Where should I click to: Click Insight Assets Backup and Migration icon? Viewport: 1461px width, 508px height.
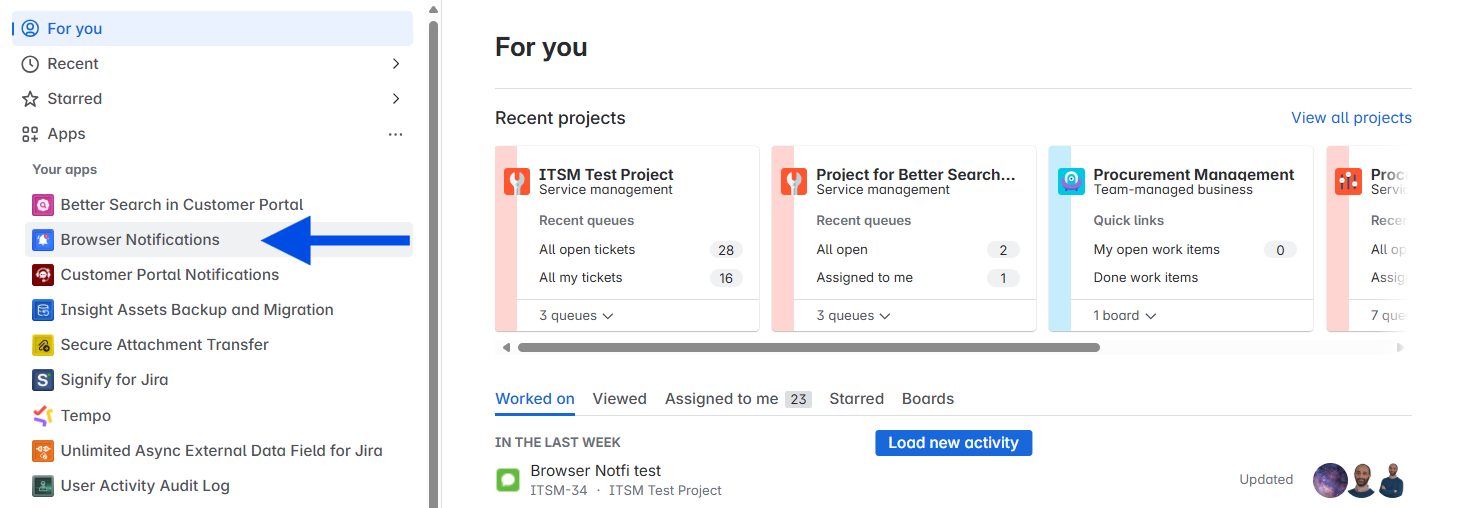pyautogui.click(x=42, y=310)
